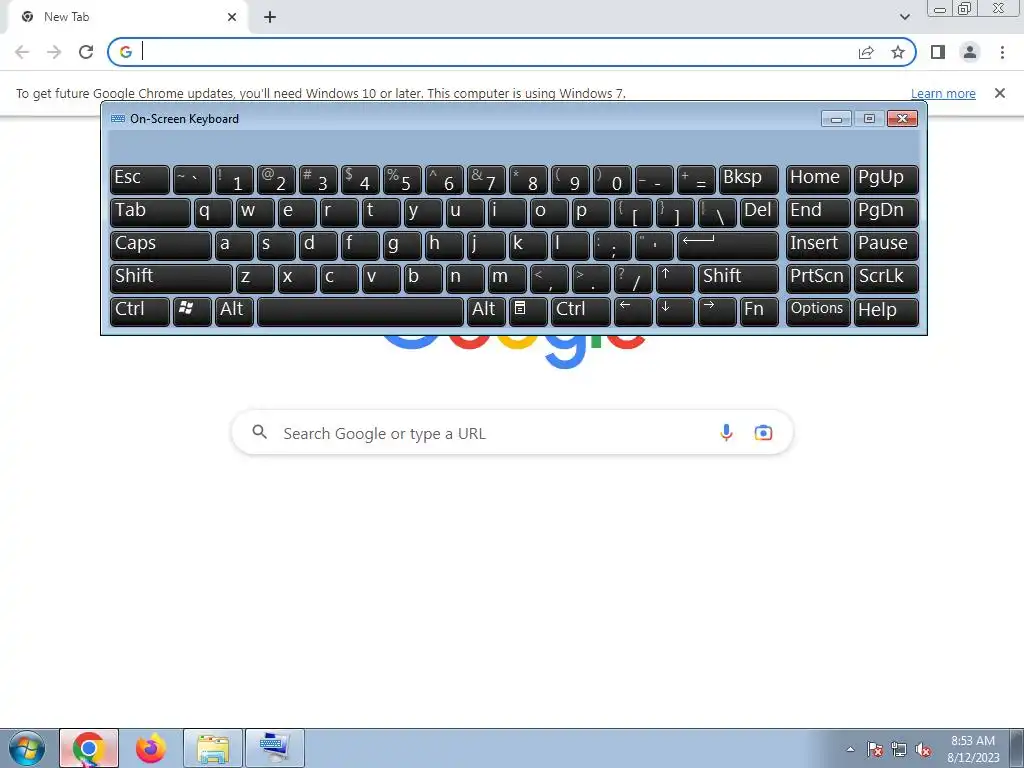The height and width of the screenshot is (768, 1024).
Task: Dismiss the Windows 7 update notice
Action: (999, 93)
